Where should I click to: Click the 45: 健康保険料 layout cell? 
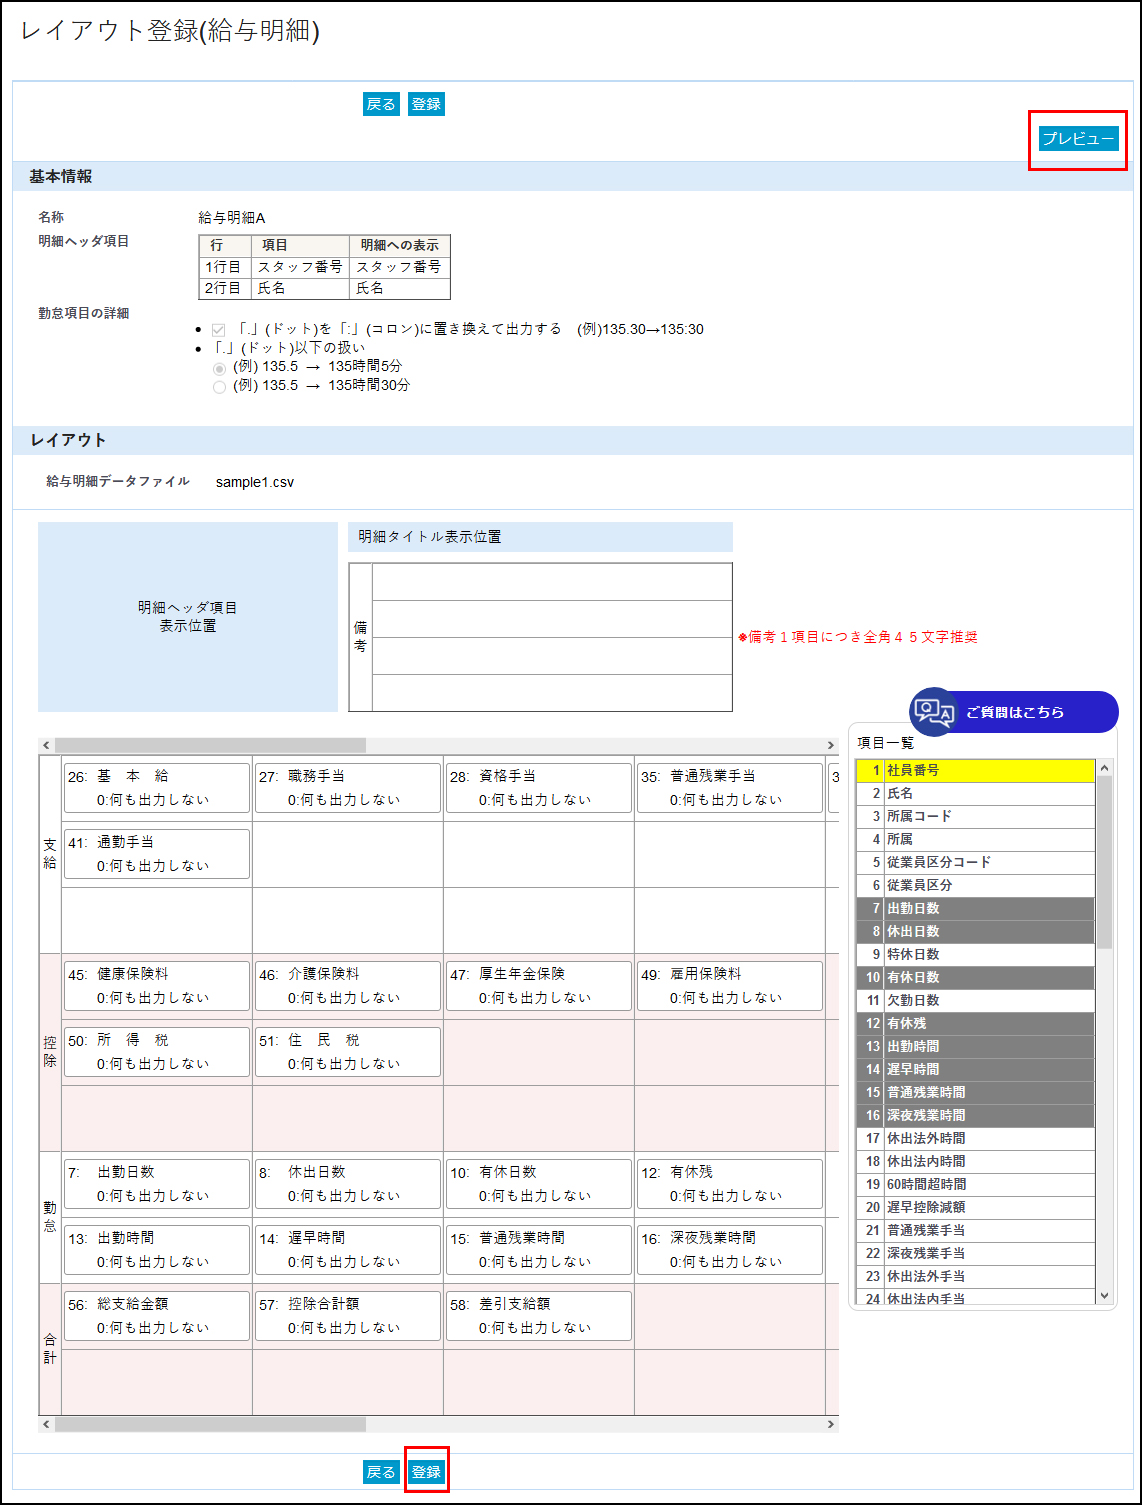pos(157,986)
